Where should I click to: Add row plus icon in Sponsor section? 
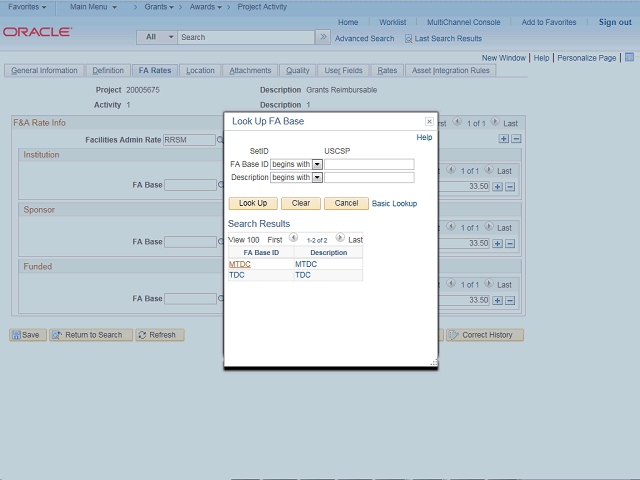click(498, 244)
